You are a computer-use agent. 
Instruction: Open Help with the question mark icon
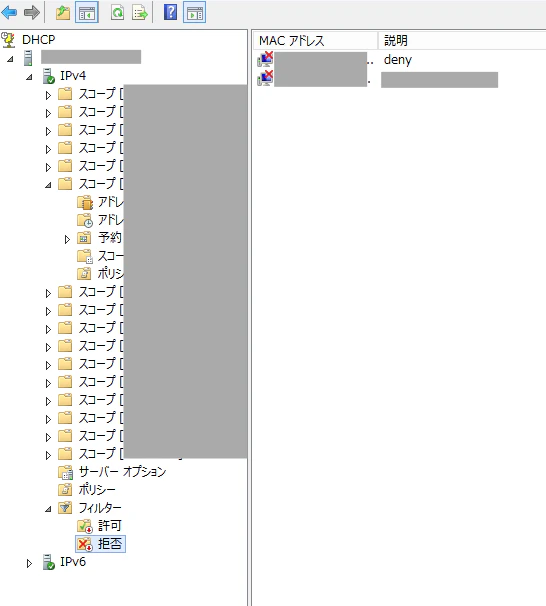tap(170, 12)
